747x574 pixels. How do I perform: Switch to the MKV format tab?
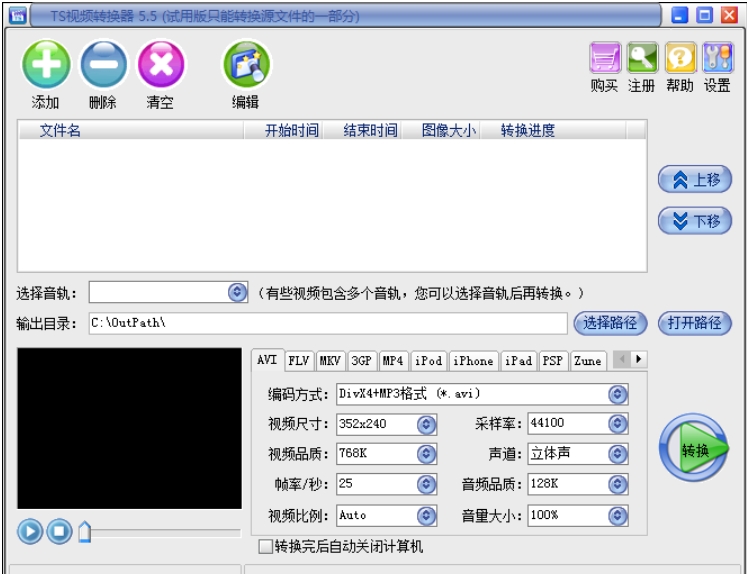pyautogui.click(x=330, y=361)
